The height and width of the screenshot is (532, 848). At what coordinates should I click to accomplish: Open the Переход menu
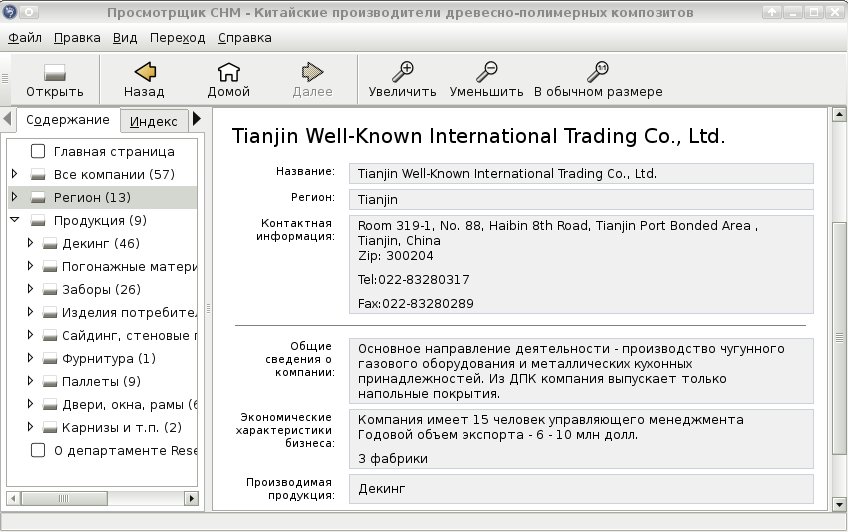click(x=177, y=38)
